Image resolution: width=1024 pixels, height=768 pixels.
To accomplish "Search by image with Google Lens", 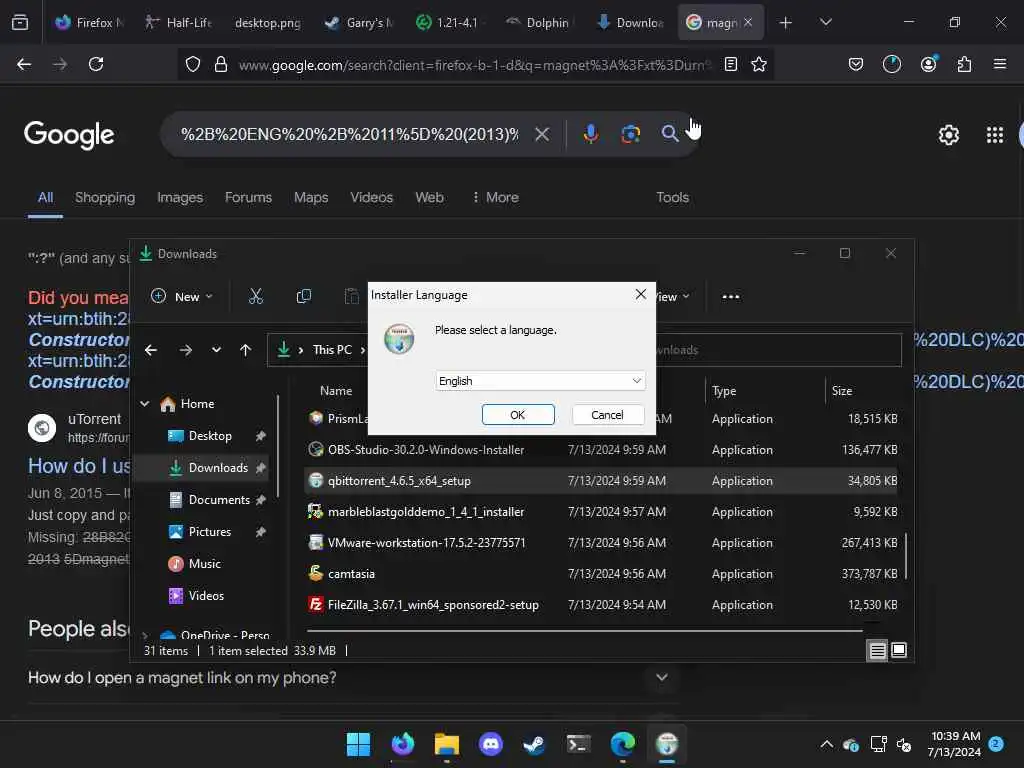I will tap(630, 134).
